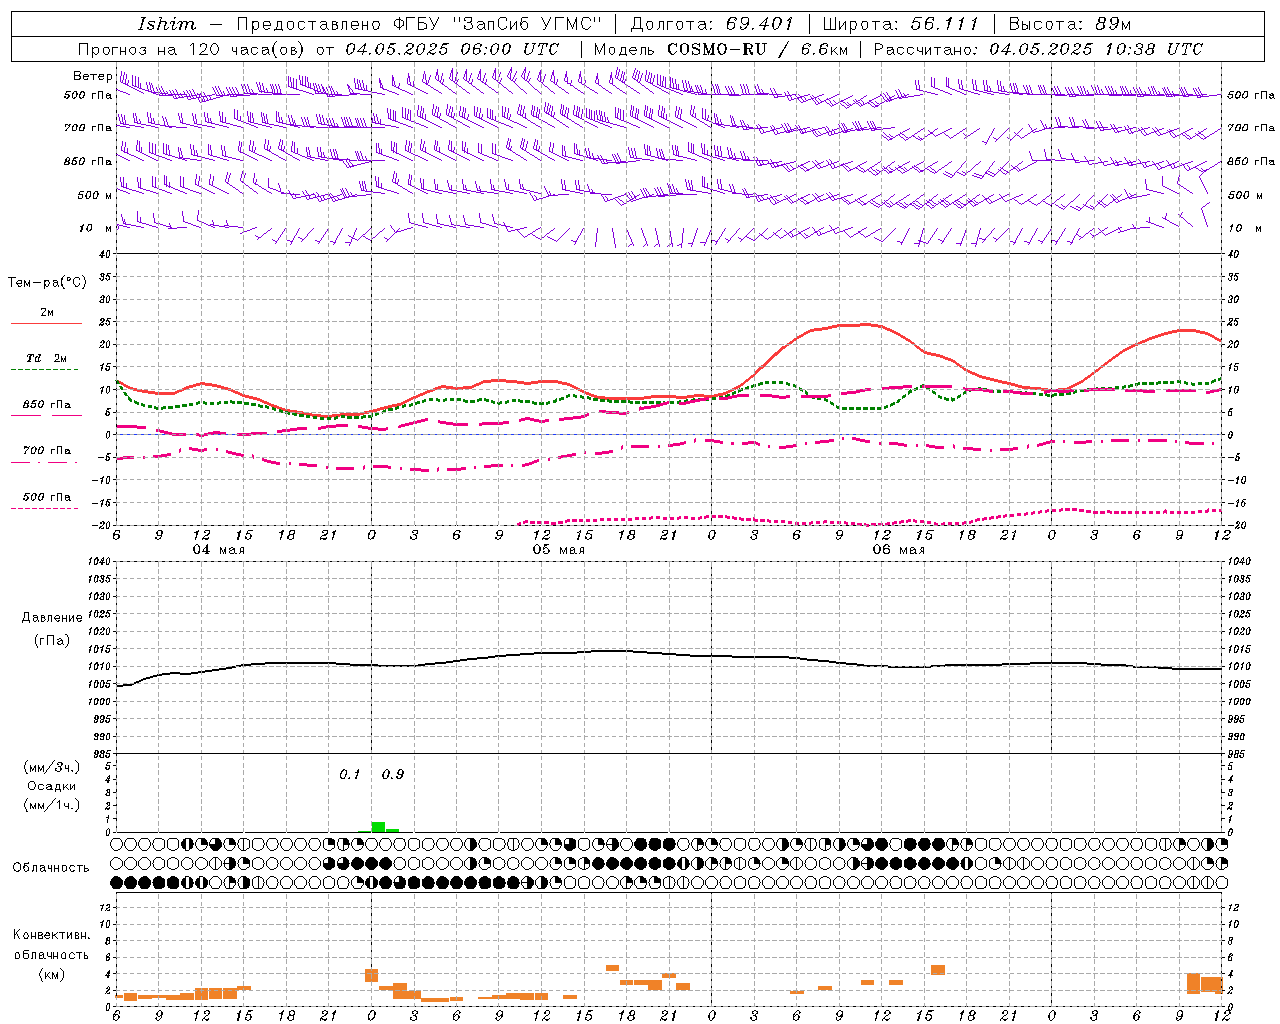Screen dimensions: 1280x1024
Task: Select the "Предоставлено ФГБУ ЗапСиб УГМС" provider text
Action: point(419,24)
